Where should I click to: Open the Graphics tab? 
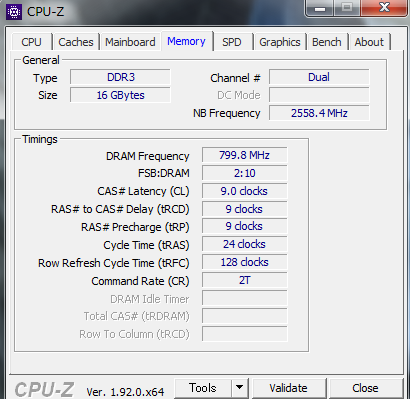coord(280,42)
